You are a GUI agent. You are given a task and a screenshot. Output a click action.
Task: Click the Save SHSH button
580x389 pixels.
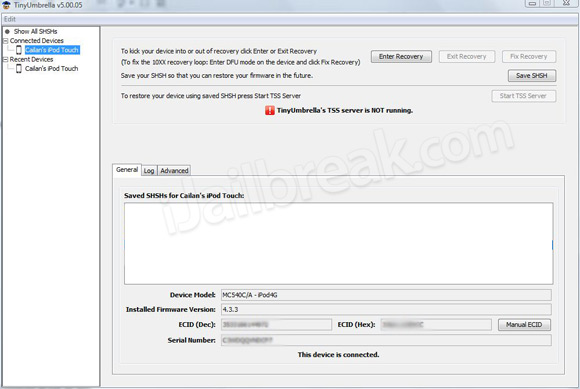tap(532, 75)
